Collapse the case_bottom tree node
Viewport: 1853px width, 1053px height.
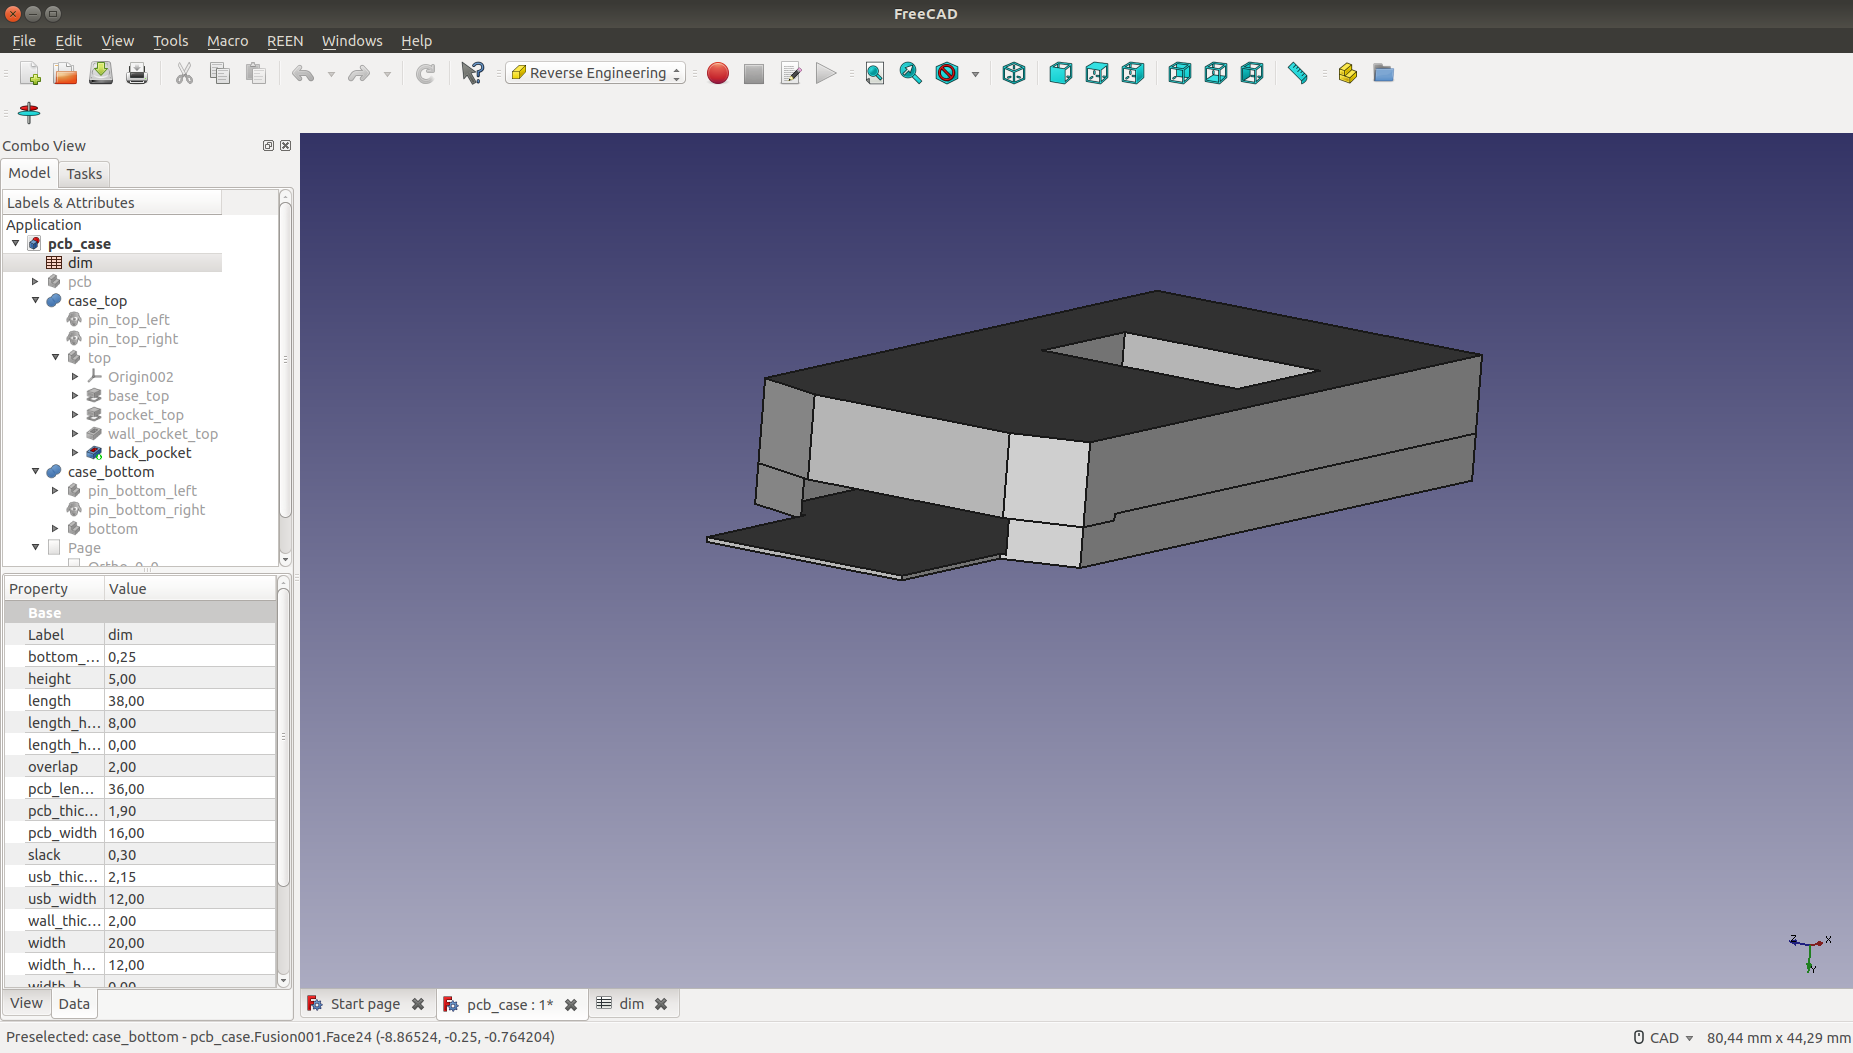[x=36, y=471]
